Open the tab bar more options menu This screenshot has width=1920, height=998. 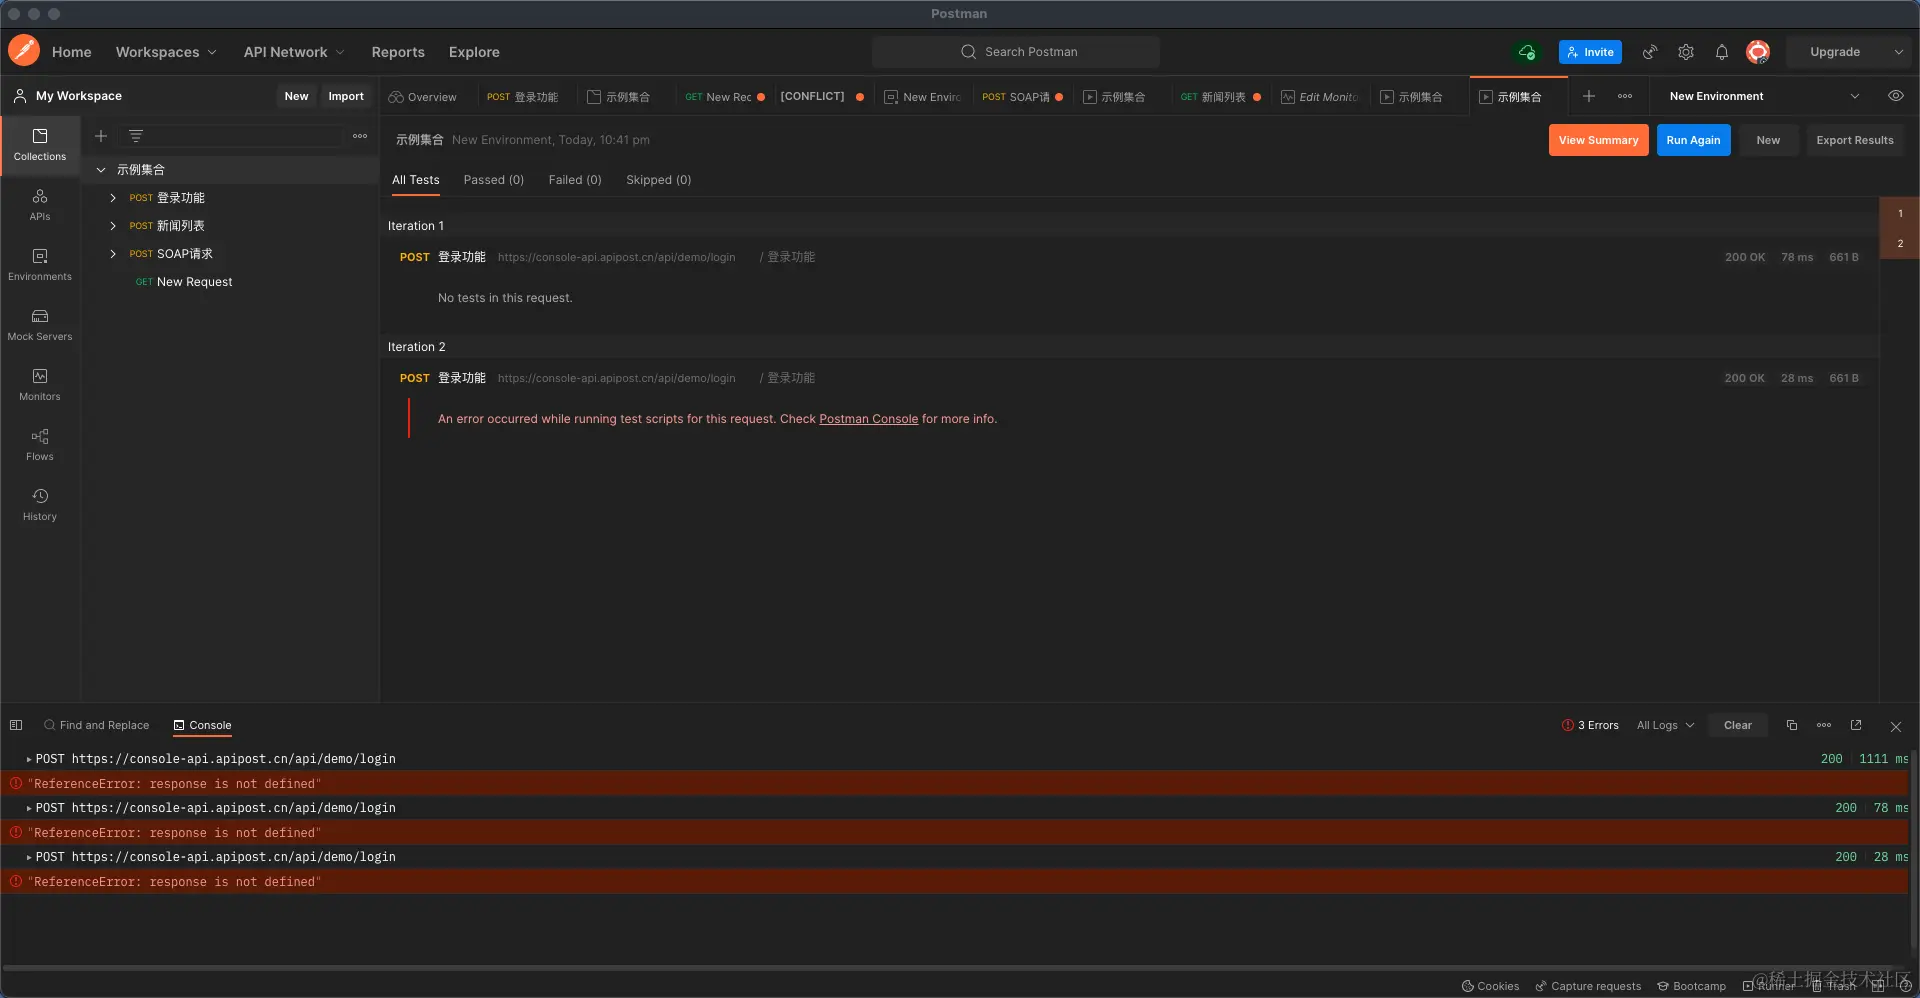click(x=1625, y=96)
